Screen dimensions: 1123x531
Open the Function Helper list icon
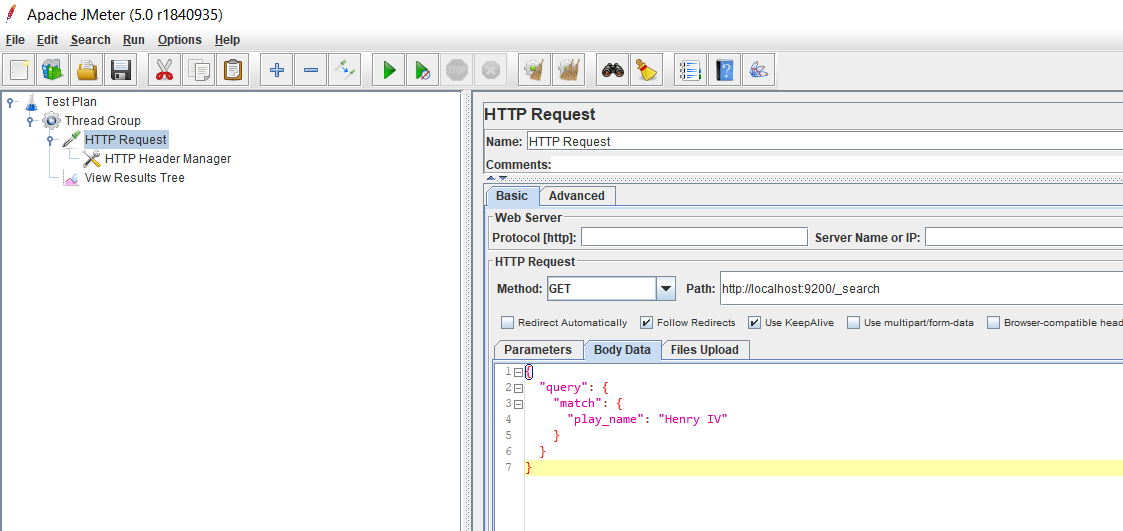[690, 70]
